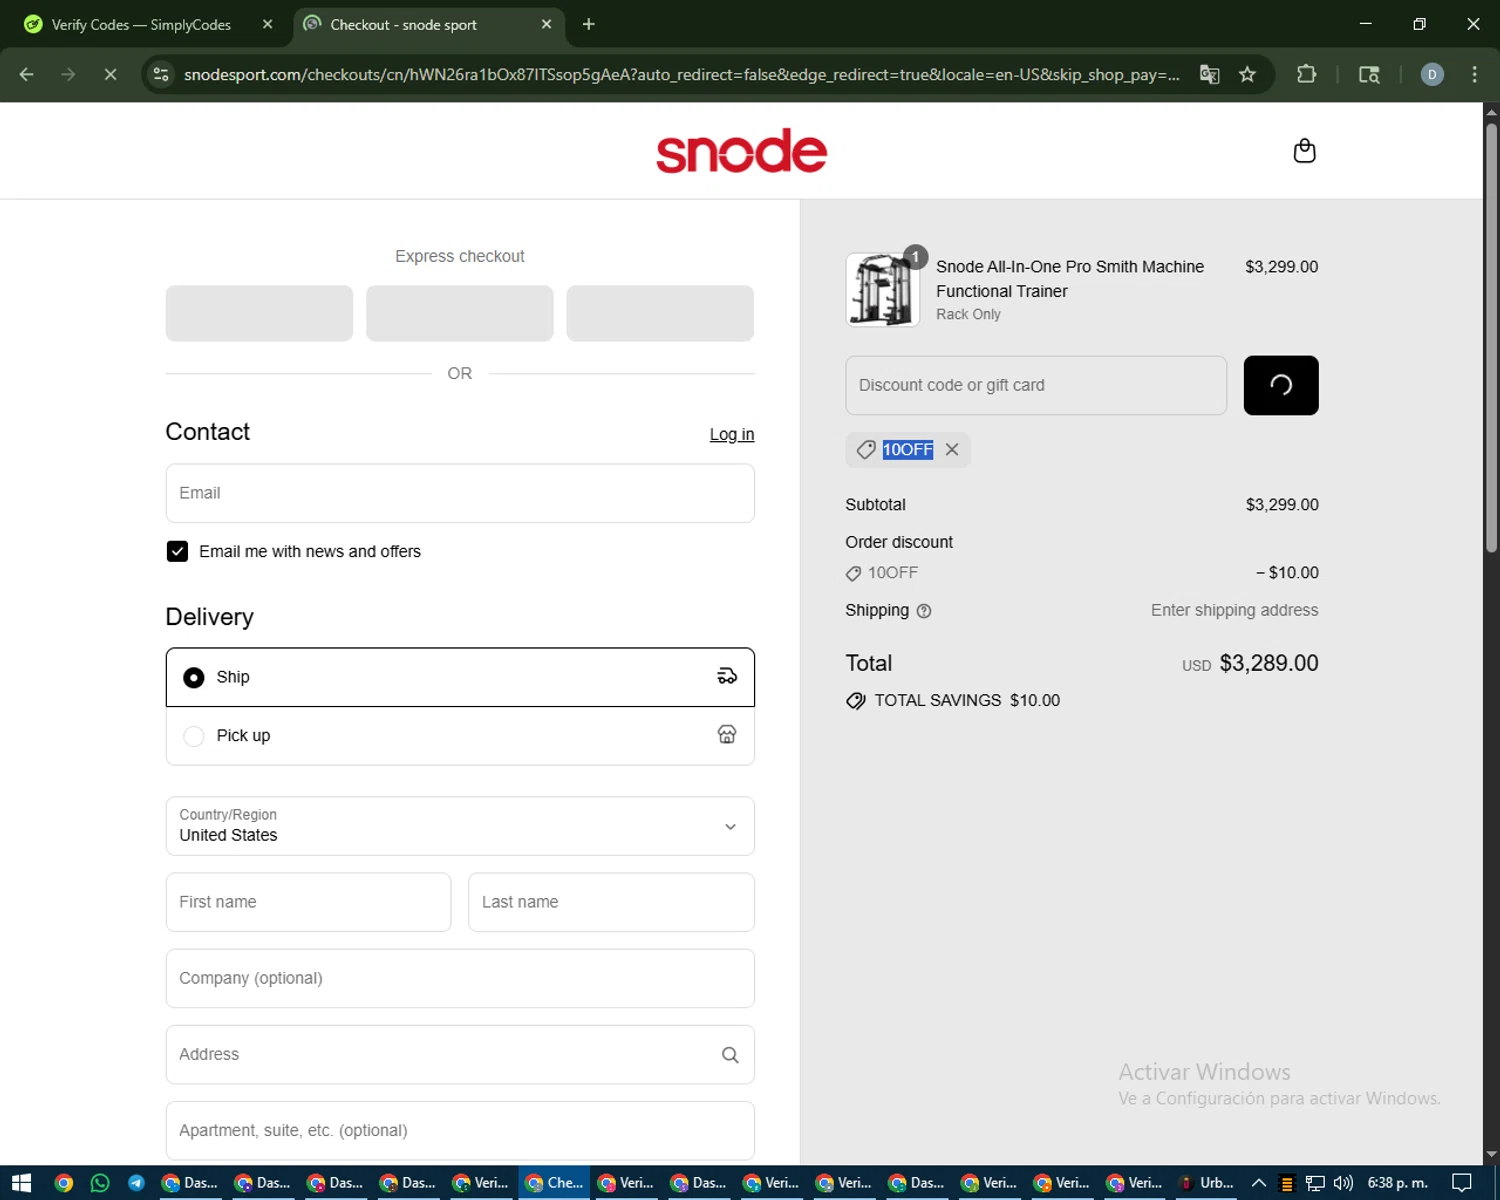1500x1200 pixels.
Task: Click the Discount code or gift card field
Action: tap(1036, 385)
